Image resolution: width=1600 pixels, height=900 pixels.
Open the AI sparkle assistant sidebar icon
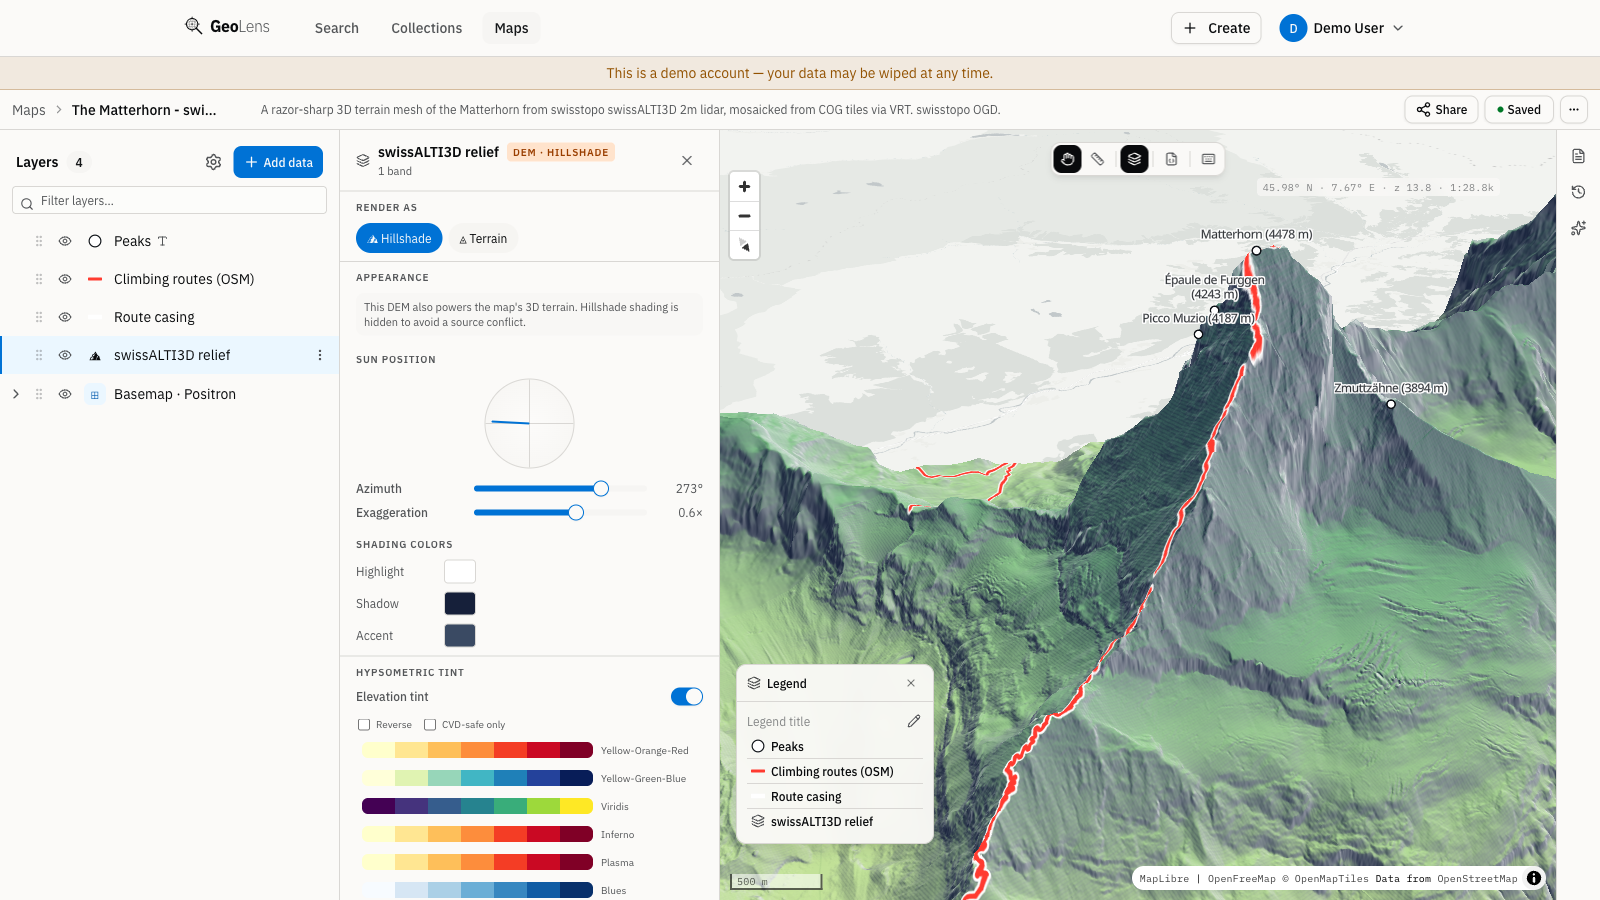(1578, 228)
